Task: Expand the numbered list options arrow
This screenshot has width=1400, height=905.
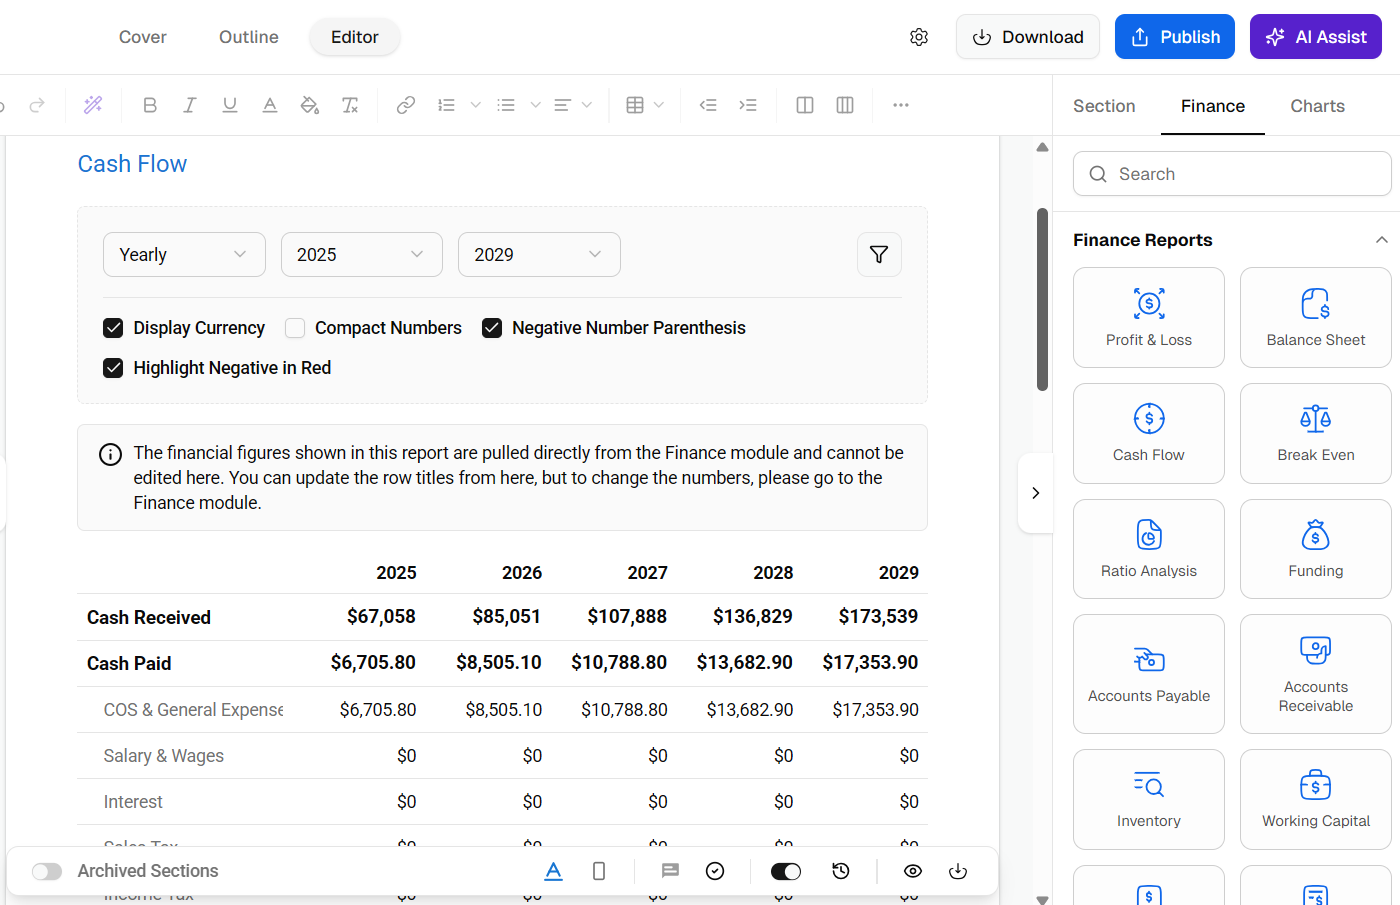Action: click(x=476, y=105)
